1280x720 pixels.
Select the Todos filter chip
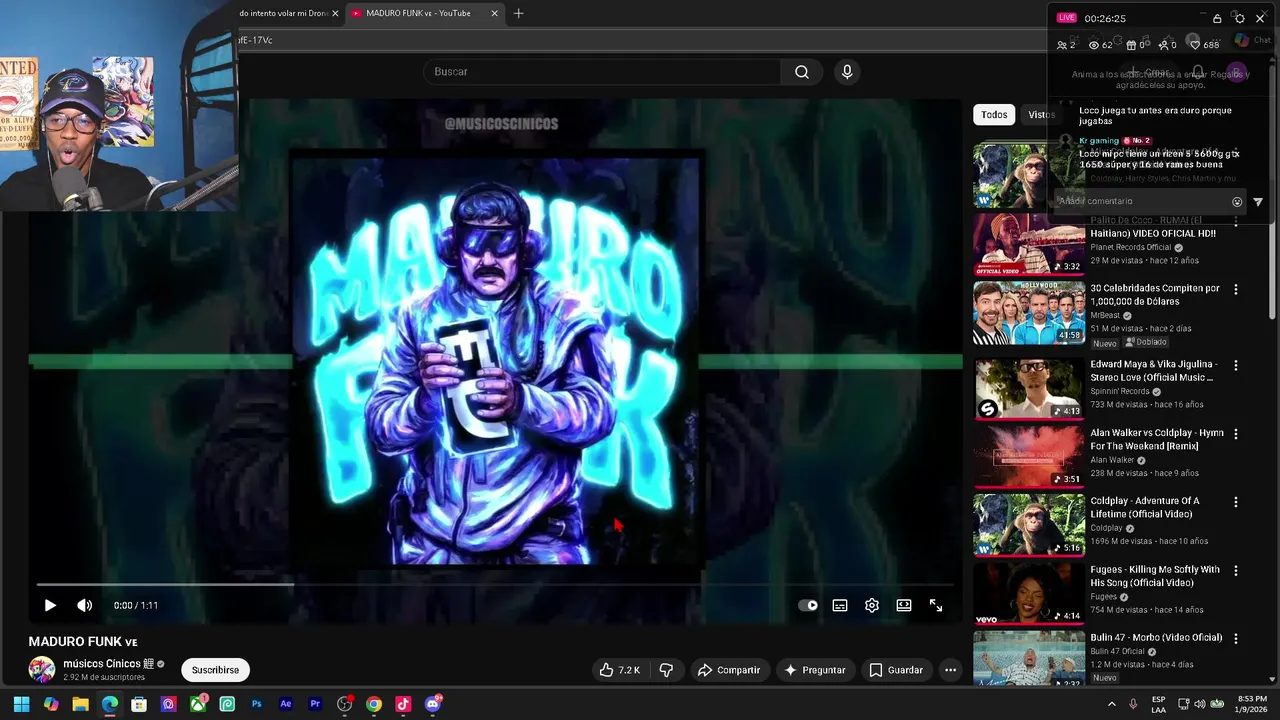click(994, 115)
